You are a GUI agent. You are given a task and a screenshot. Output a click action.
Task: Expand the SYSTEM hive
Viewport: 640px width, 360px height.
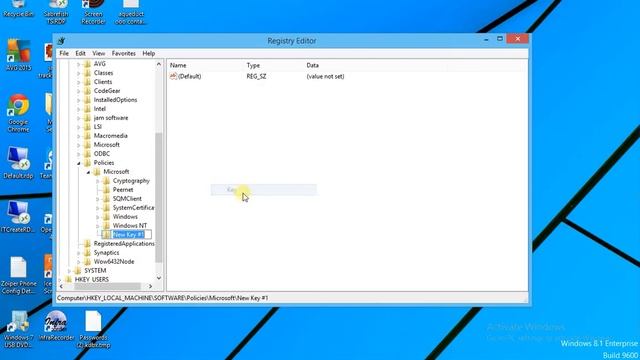point(69,271)
